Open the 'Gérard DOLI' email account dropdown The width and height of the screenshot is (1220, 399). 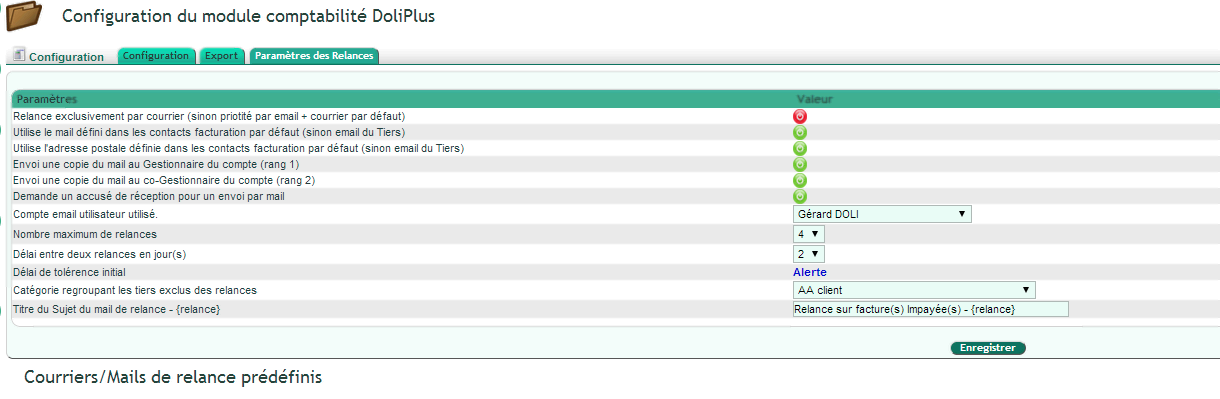[882, 214]
